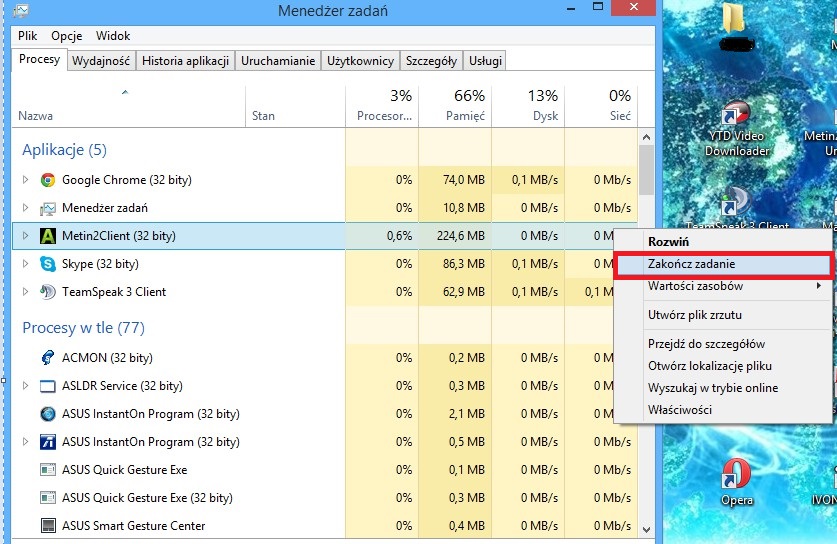Screen dimensions: 837x544
Task: Open the Plik menu
Action: tap(27, 36)
